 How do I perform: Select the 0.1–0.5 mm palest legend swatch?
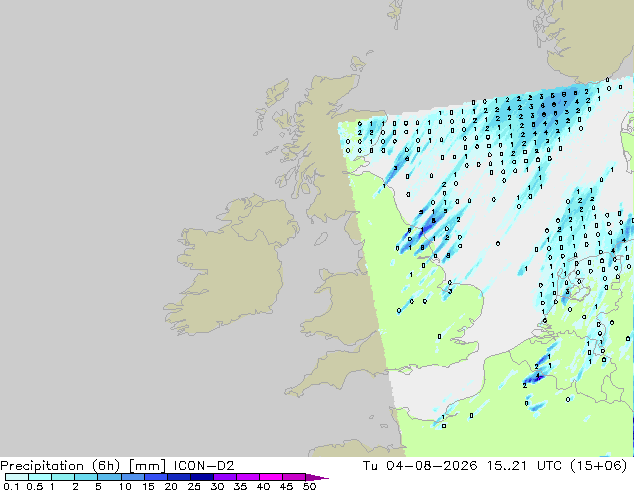click(x=17, y=477)
